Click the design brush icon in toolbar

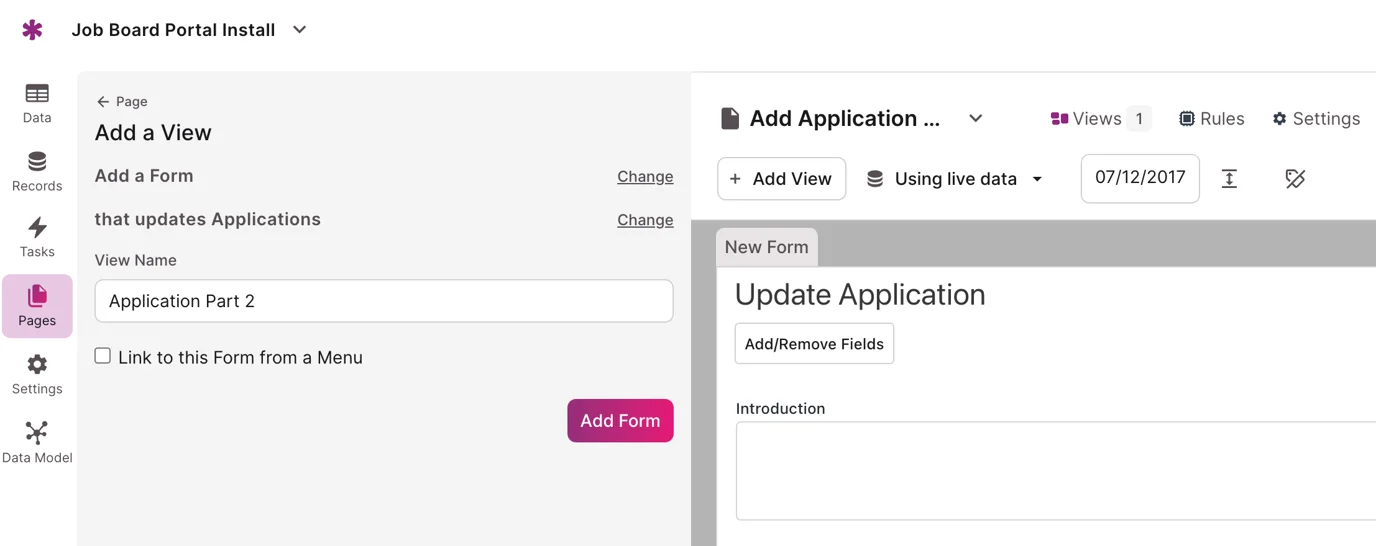(1295, 179)
